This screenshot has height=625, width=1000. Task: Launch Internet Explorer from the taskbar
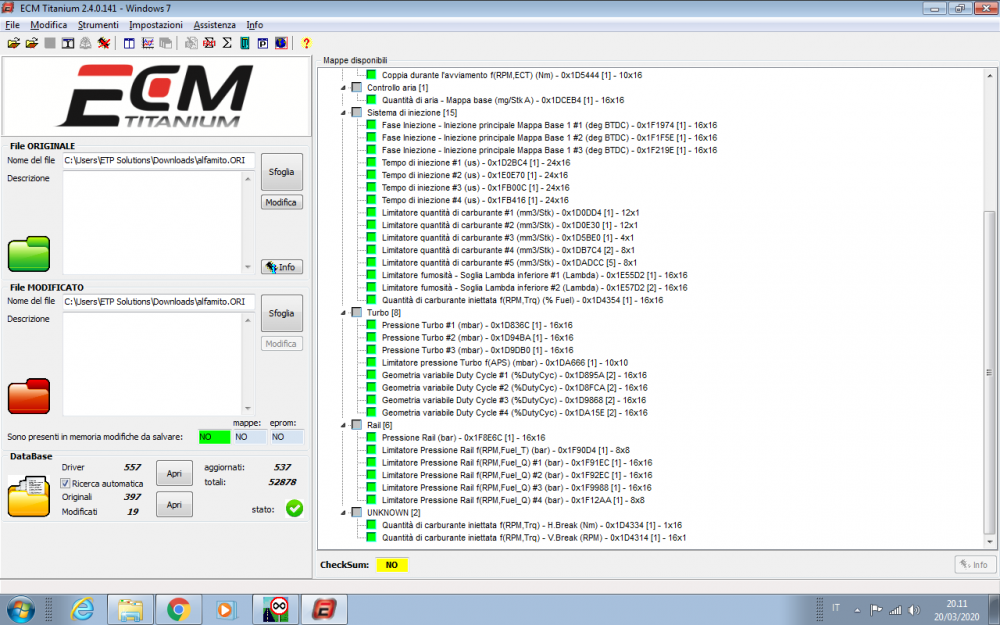(82, 610)
